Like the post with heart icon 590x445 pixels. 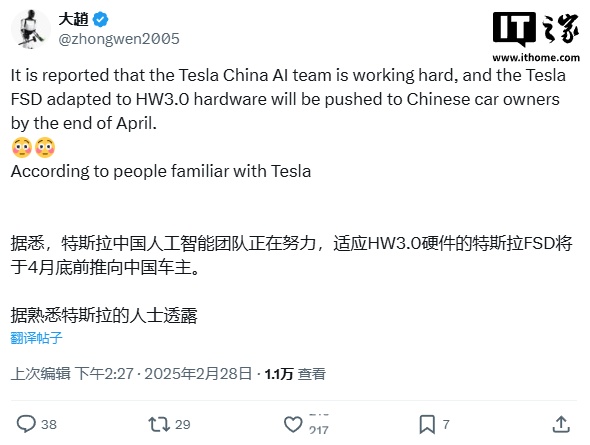pos(293,424)
